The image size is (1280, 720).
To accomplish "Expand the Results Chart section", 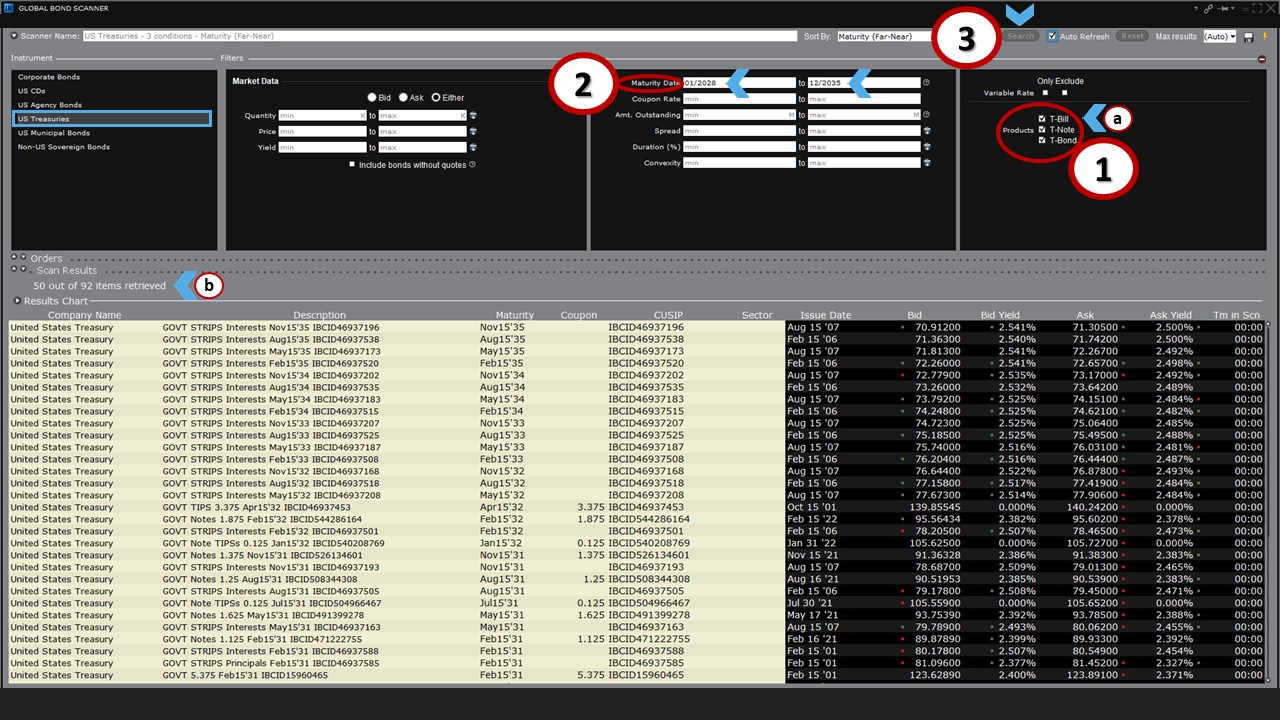I will click(17, 301).
